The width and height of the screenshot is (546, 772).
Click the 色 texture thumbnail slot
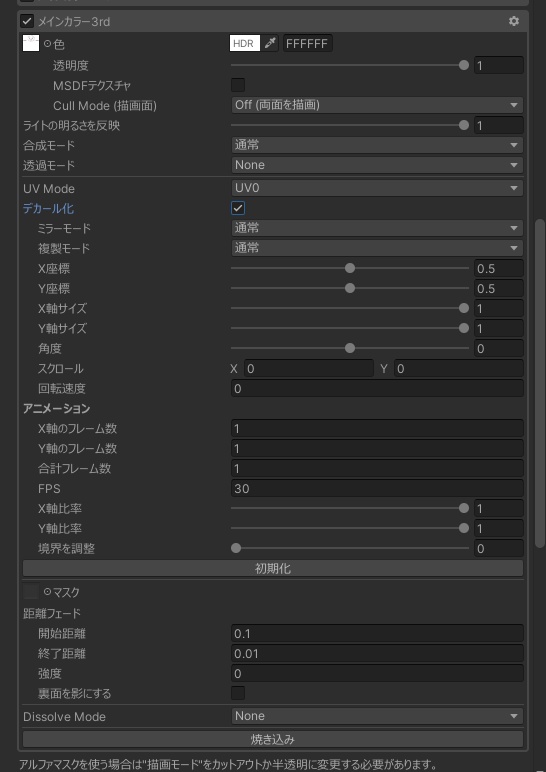pyautogui.click(x=31, y=43)
